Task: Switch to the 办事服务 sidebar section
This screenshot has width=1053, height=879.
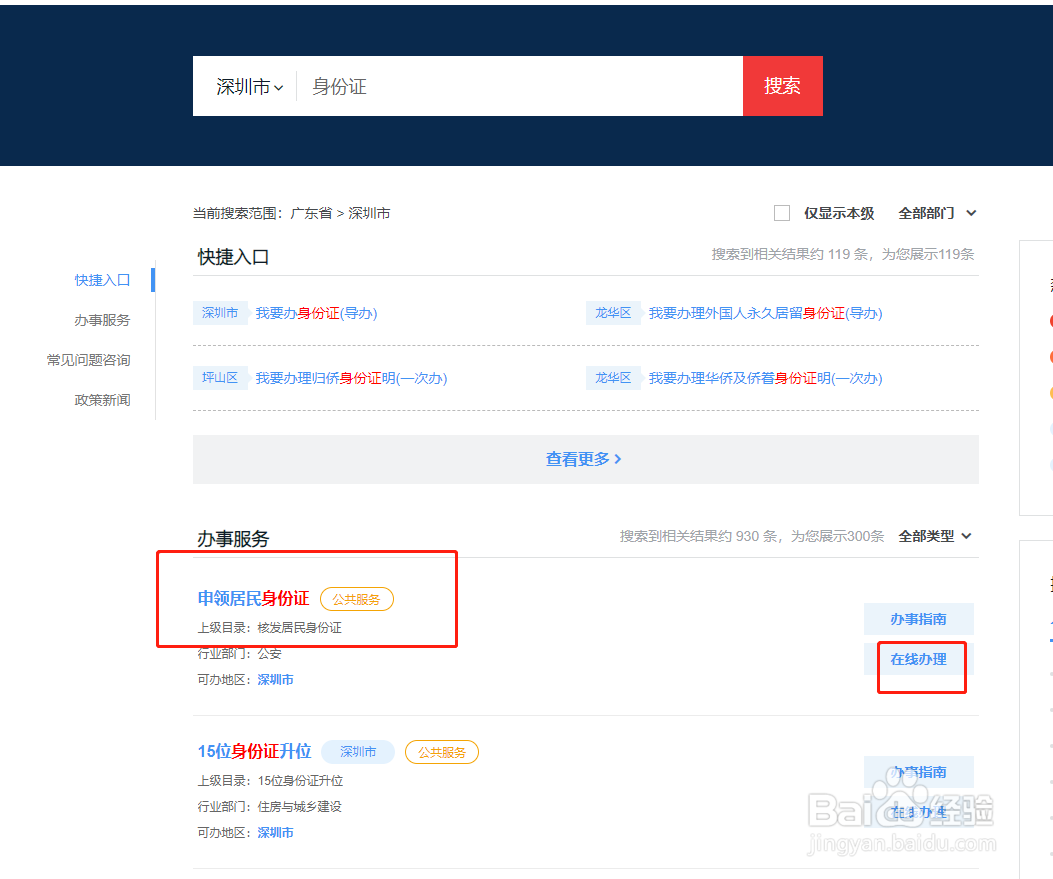Action: tap(103, 320)
